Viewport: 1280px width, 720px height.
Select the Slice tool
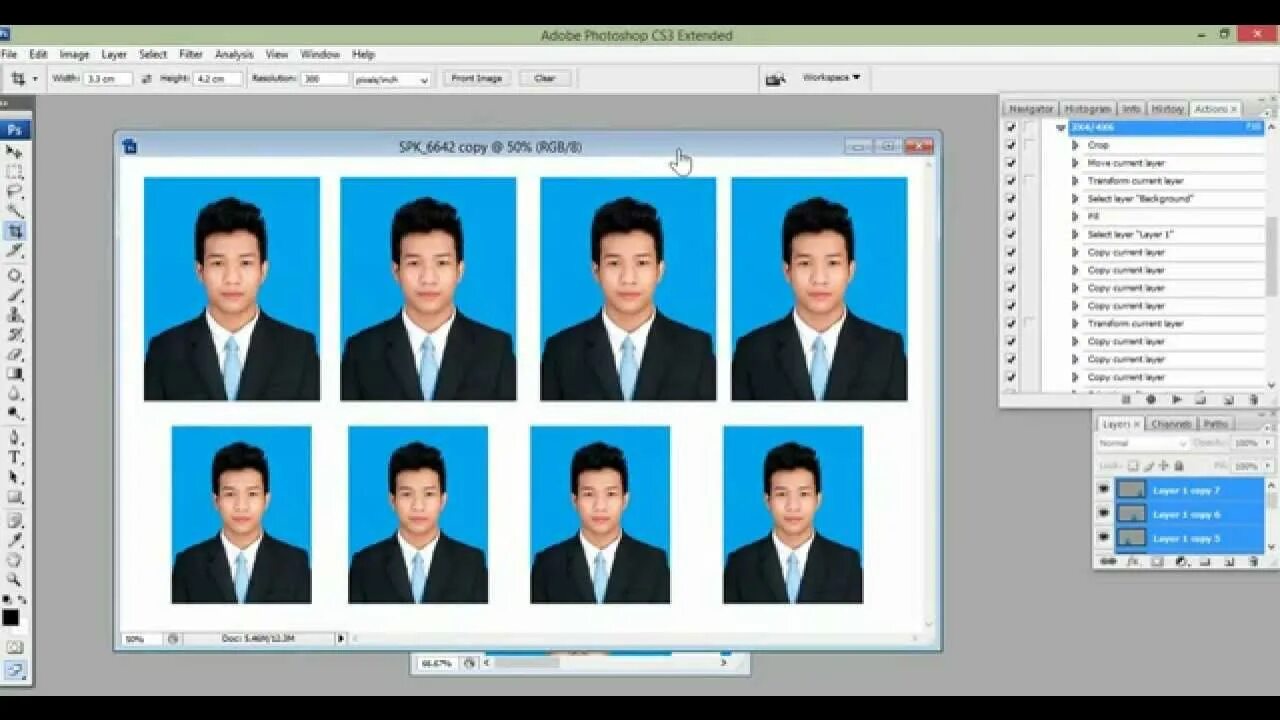coord(14,251)
